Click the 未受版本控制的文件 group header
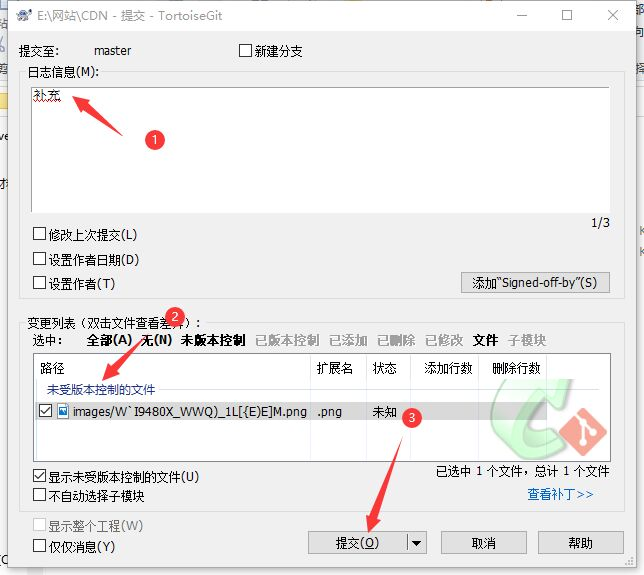Image resolution: width=644 pixels, height=575 pixels. coord(101,389)
